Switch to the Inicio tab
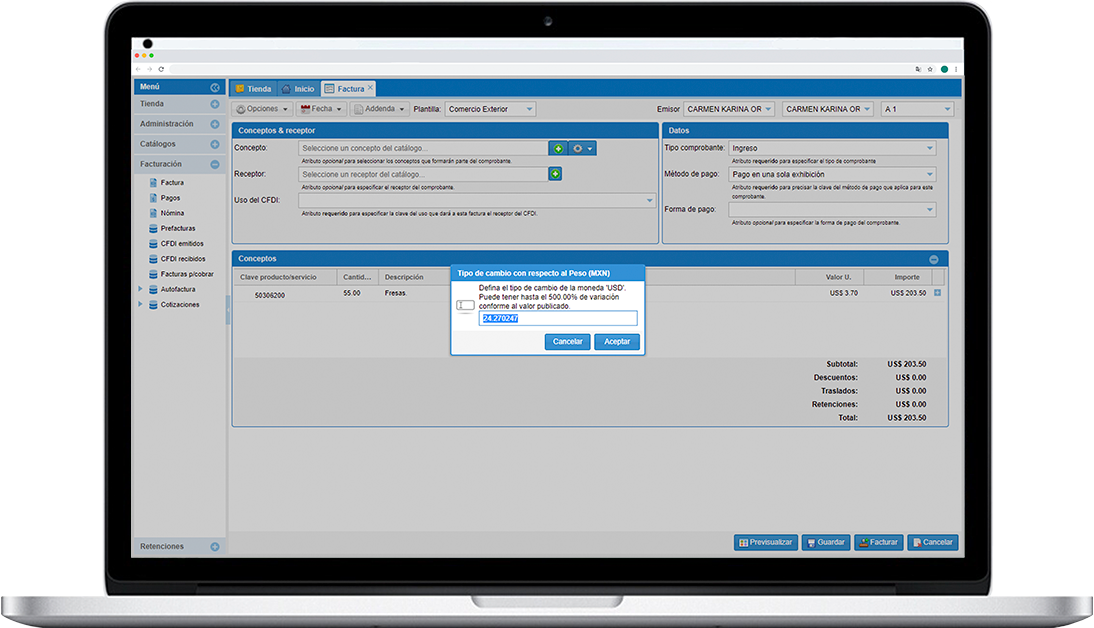Image resolution: width=1094 pixels, height=628 pixels. point(297,89)
